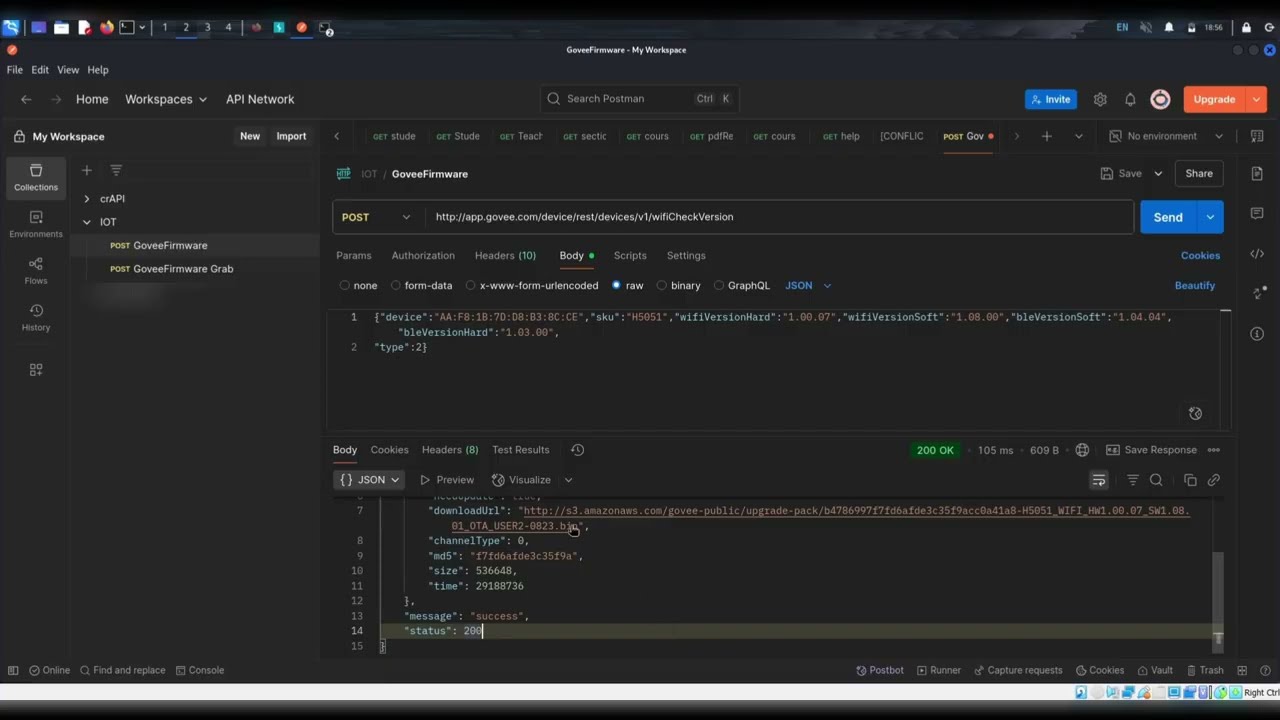The width and height of the screenshot is (1280, 720).
Task: Open the Collections sidebar panel
Action: click(x=36, y=177)
